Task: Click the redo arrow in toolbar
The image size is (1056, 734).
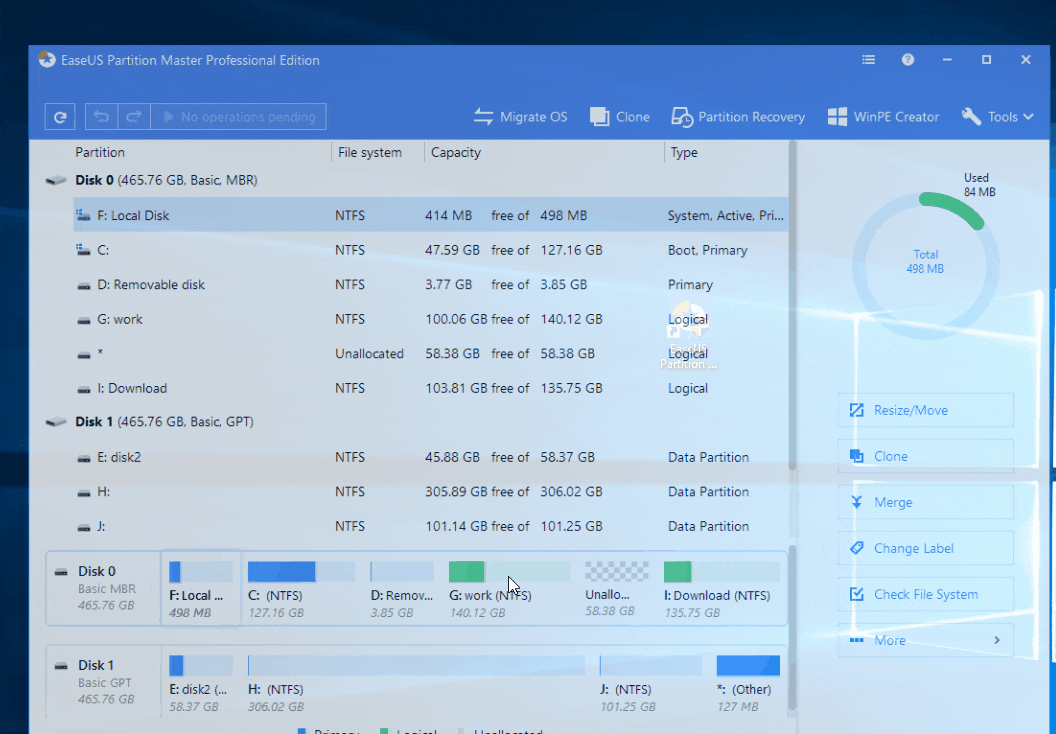Action: [133, 117]
